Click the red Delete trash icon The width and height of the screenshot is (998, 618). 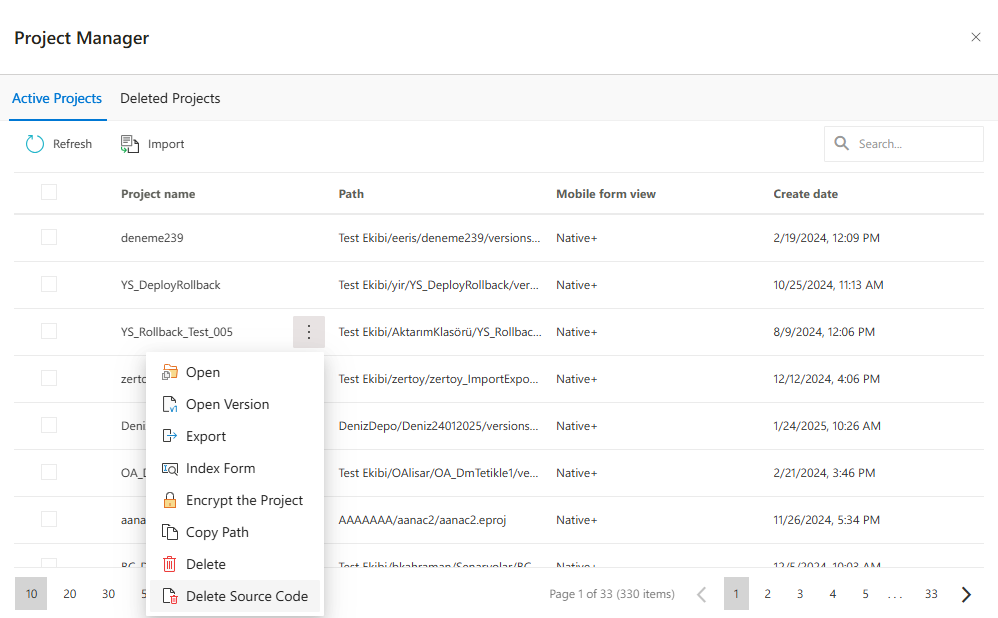(x=169, y=564)
